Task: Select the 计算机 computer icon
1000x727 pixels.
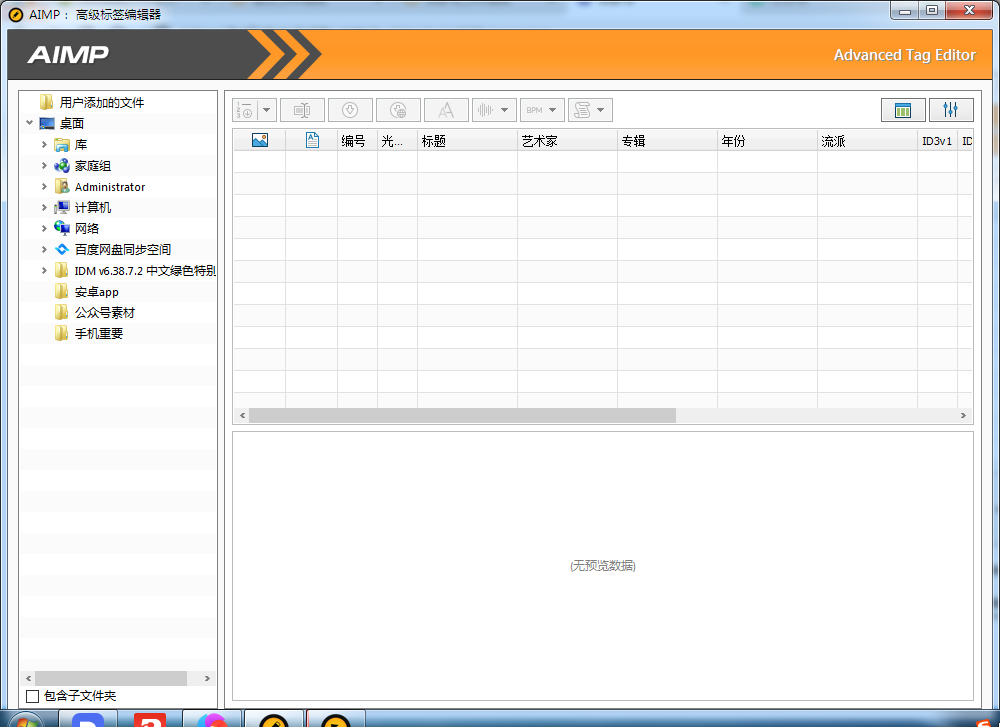Action: pos(62,207)
